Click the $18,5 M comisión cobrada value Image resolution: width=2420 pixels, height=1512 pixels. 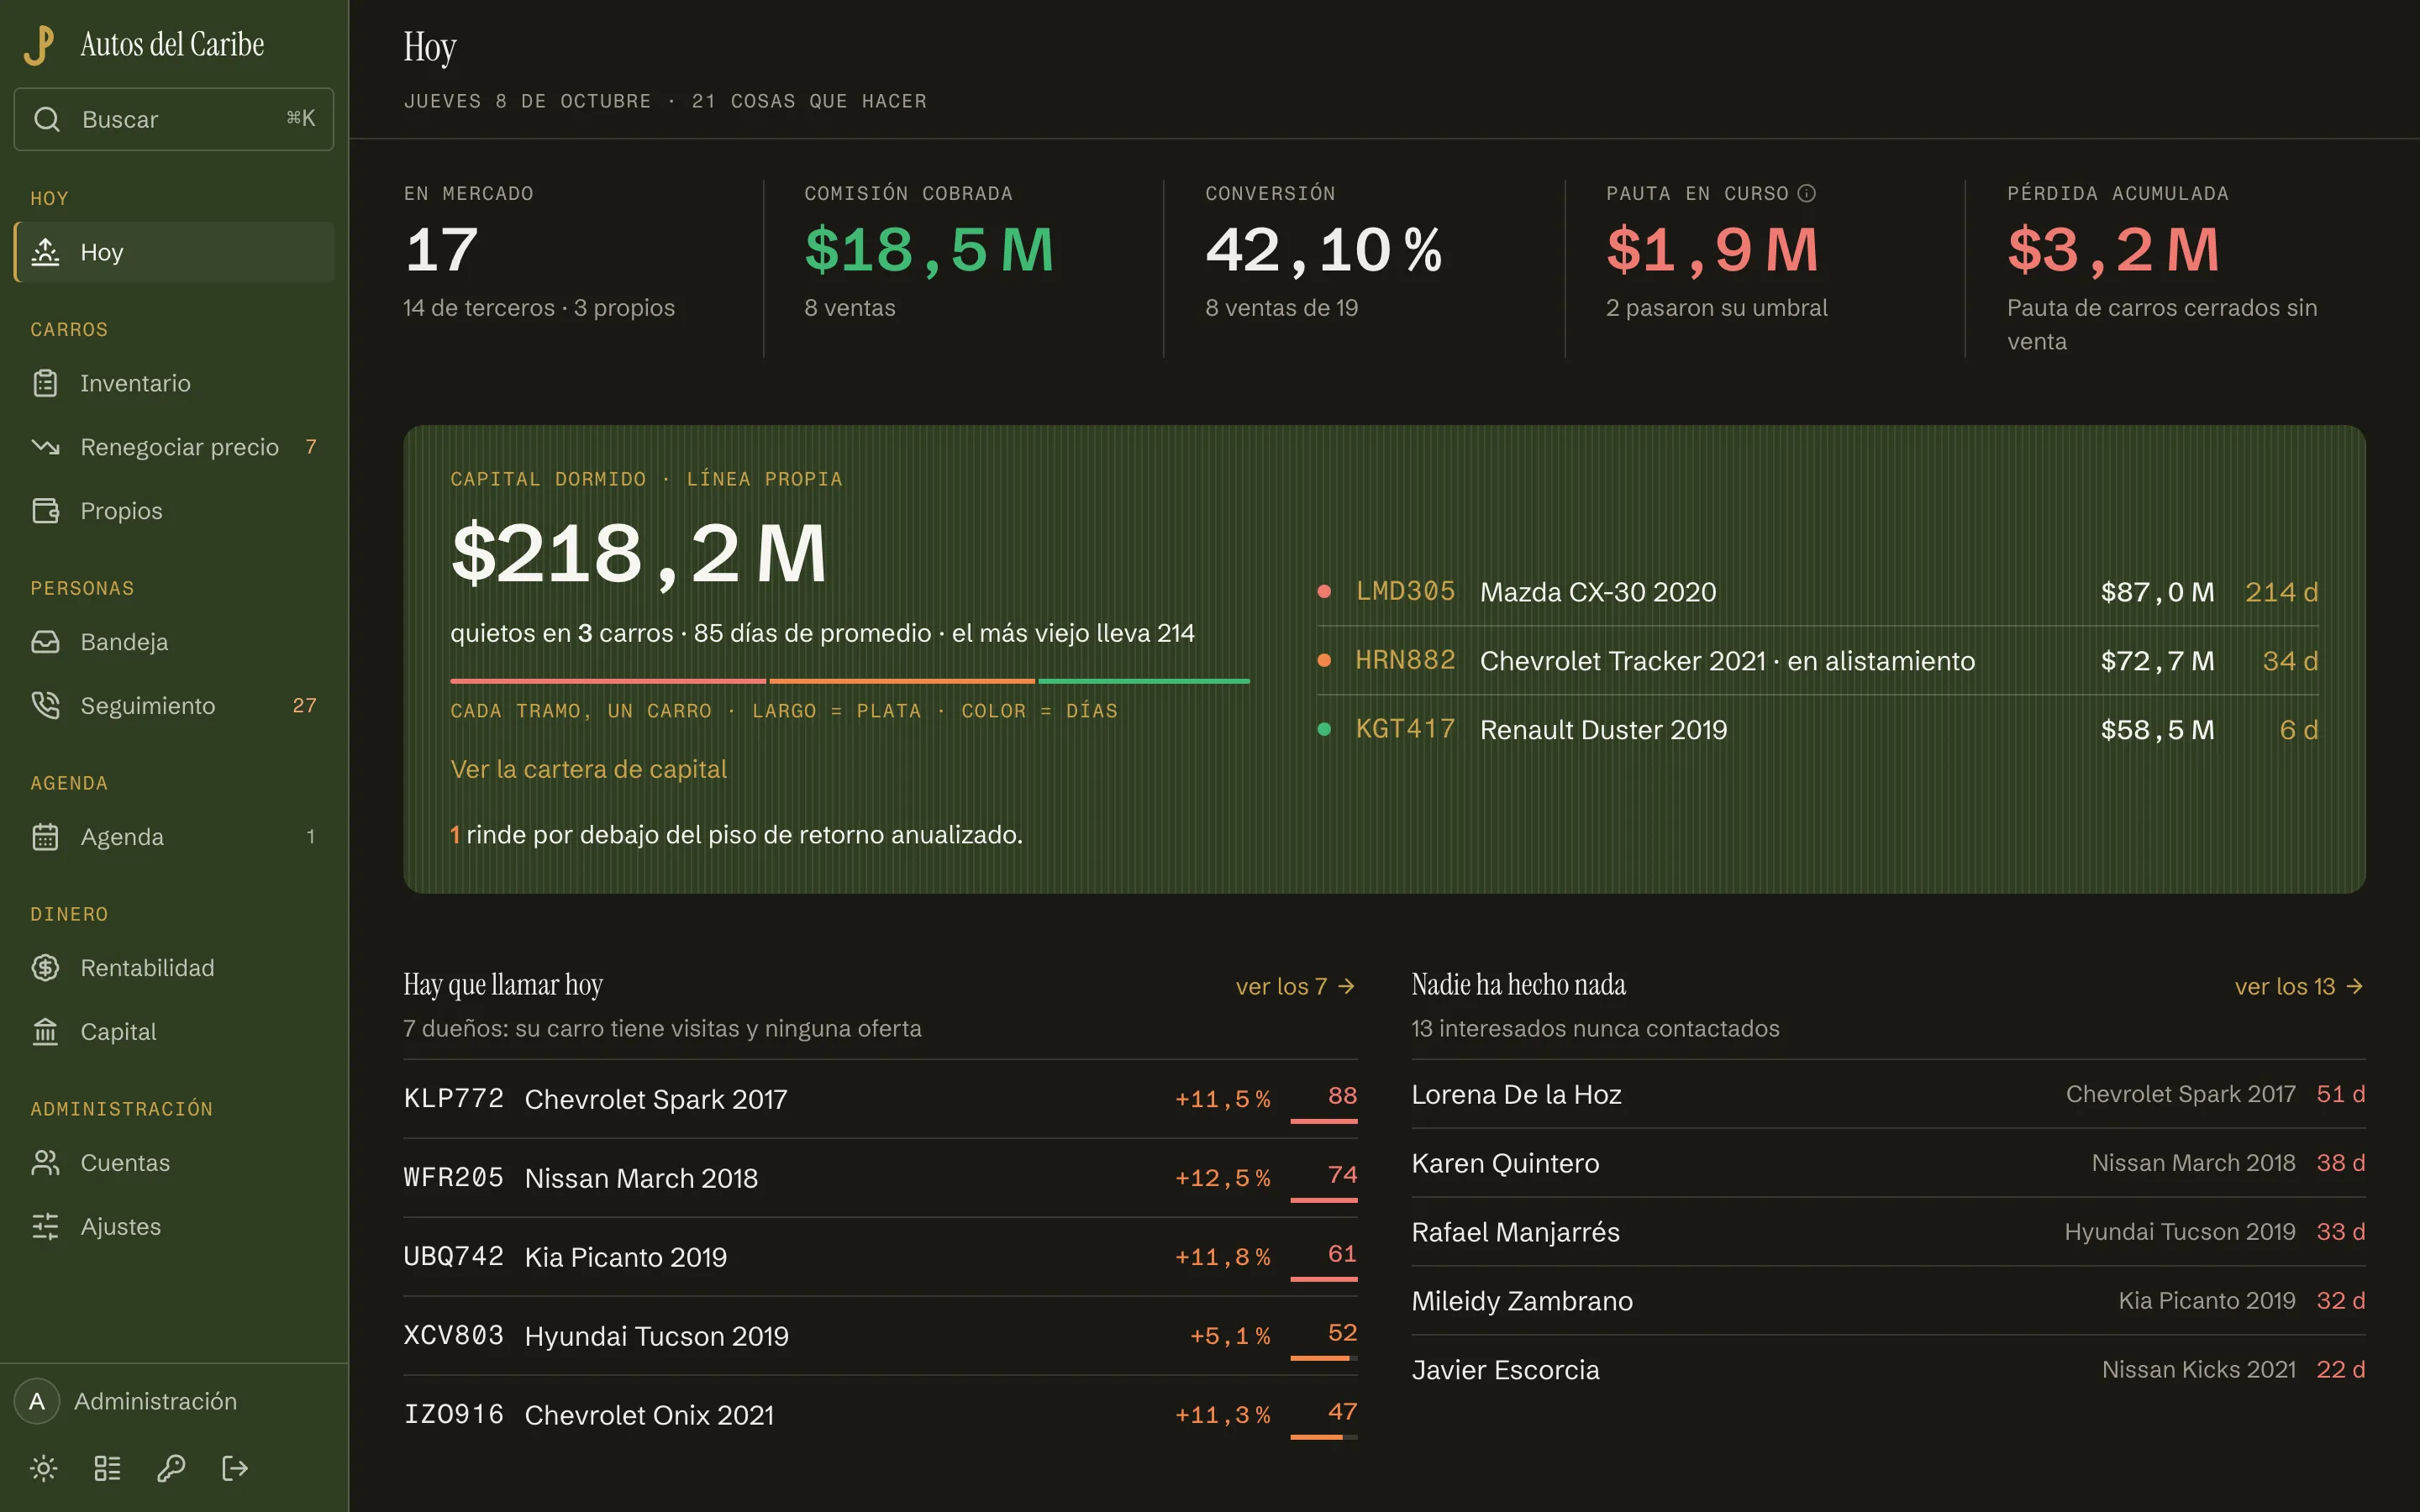coord(929,250)
